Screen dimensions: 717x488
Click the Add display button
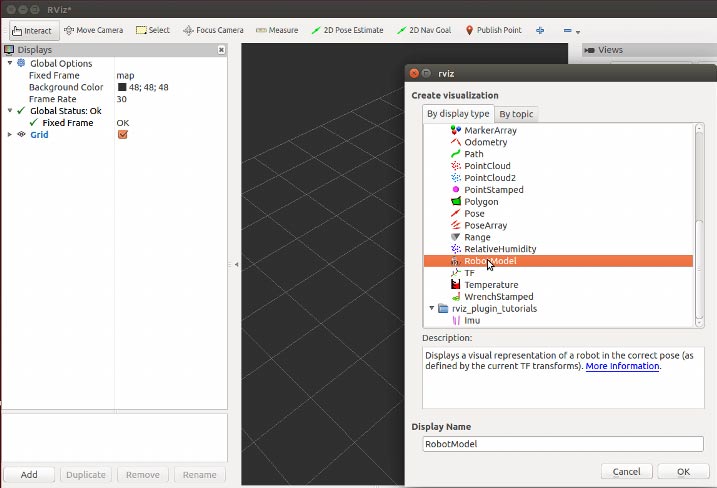[x=29, y=475]
